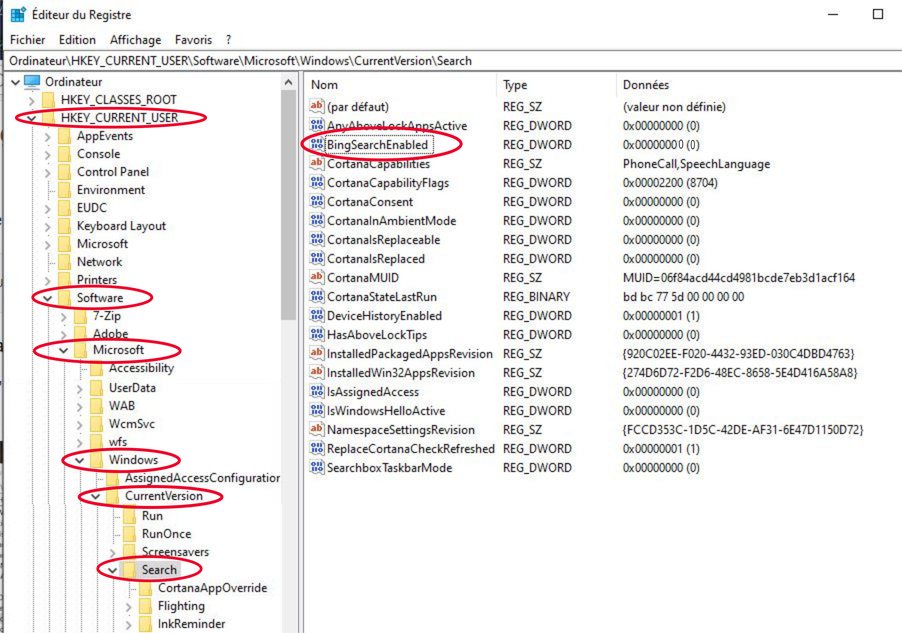Click the Control Panel folder icon
Screen dimensions: 902x633
[63, 172]
